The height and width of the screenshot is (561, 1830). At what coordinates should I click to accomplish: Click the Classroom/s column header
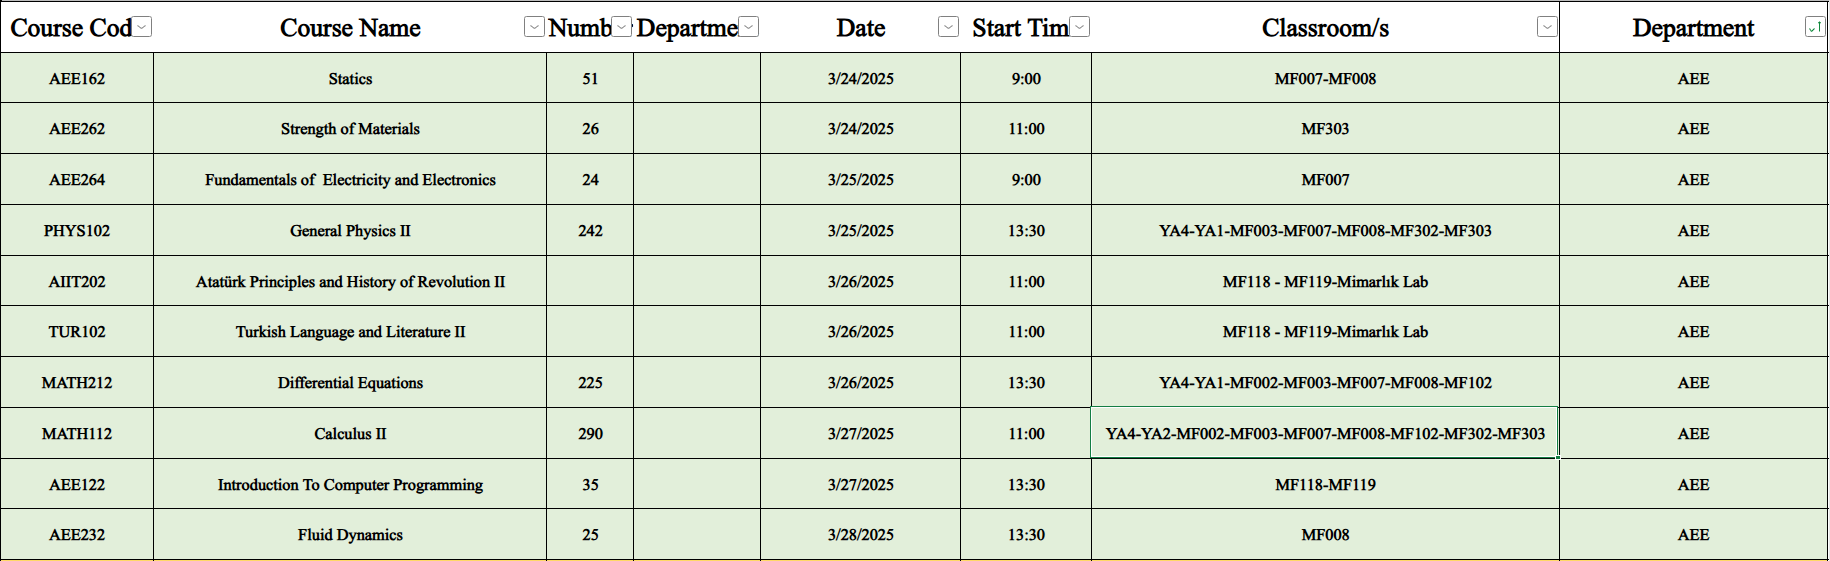coord(1325,27)
